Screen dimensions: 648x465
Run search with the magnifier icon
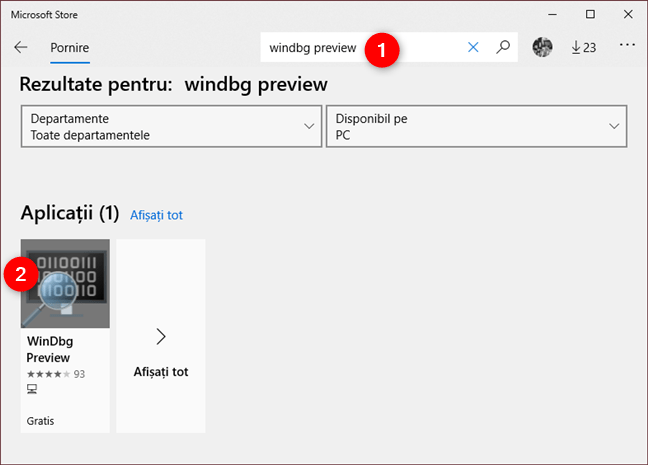(x=503, y=47)
